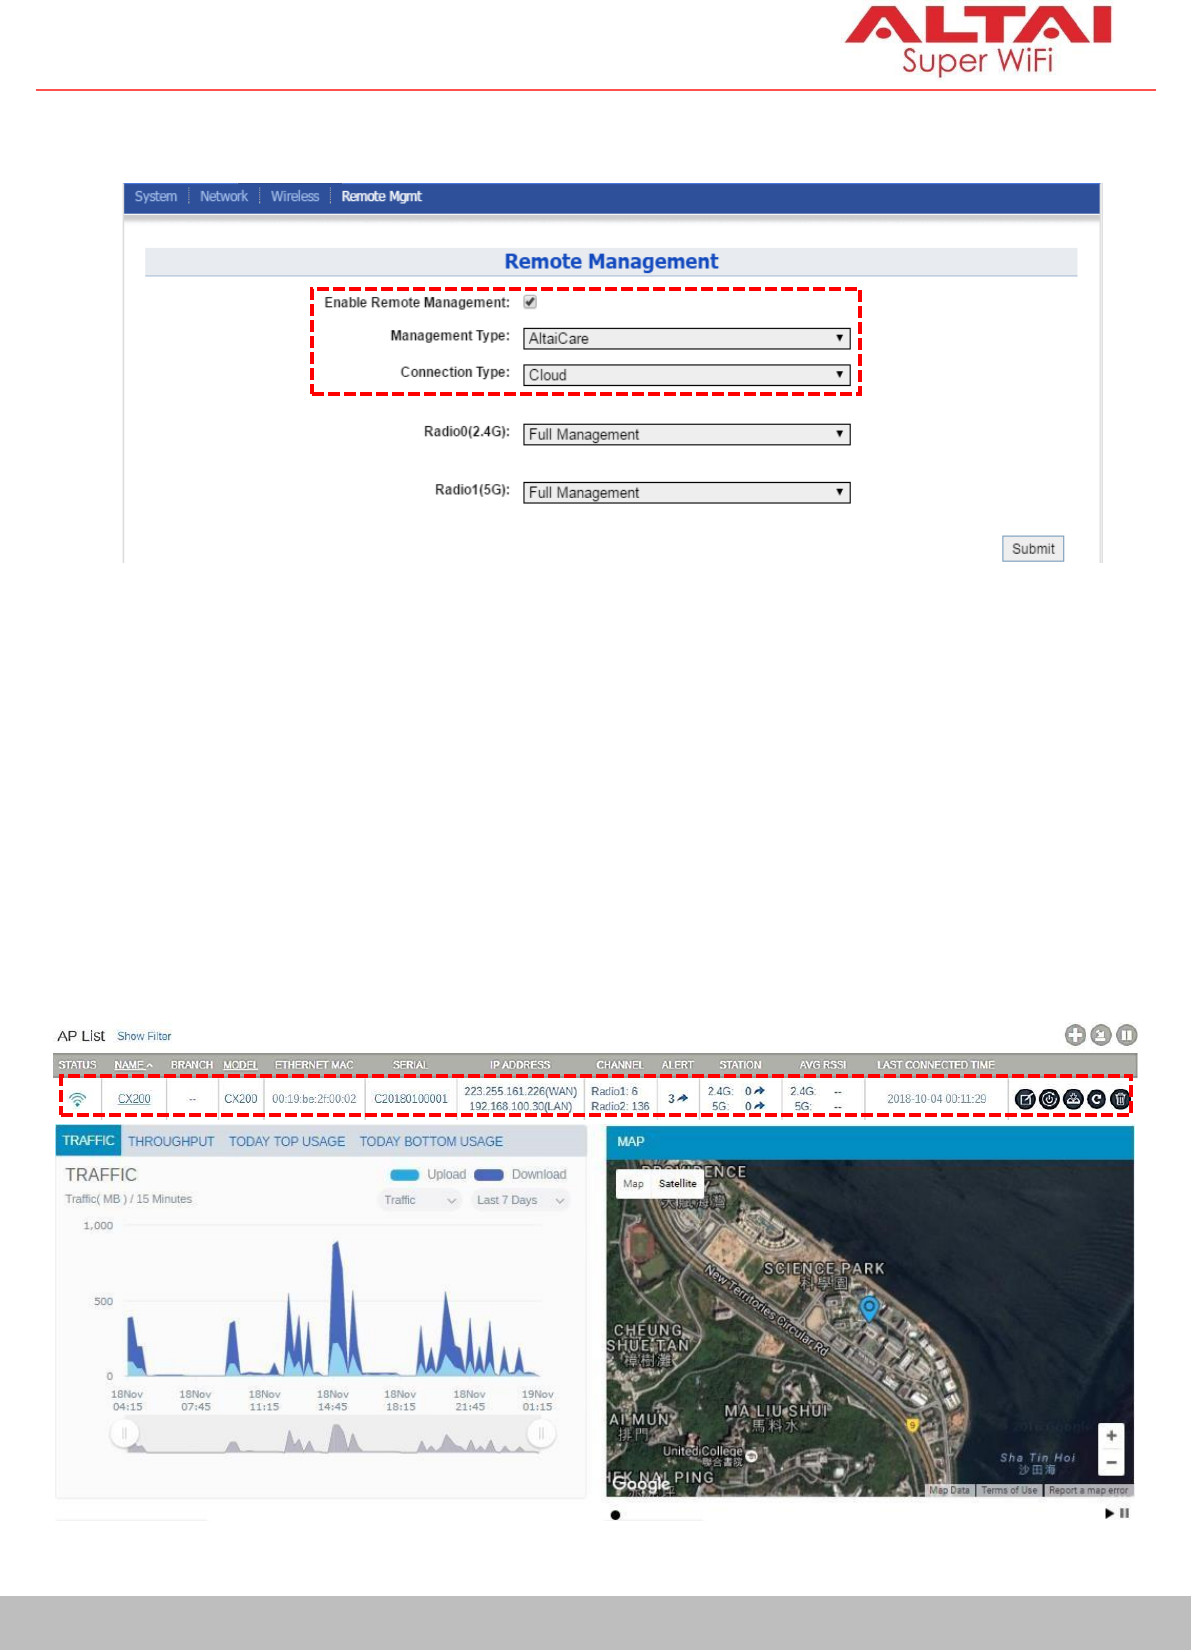Image resolution: width=1191 pixels, height=1650 pixels.
Task: Zoom out on the map
Action: 1111,1462
